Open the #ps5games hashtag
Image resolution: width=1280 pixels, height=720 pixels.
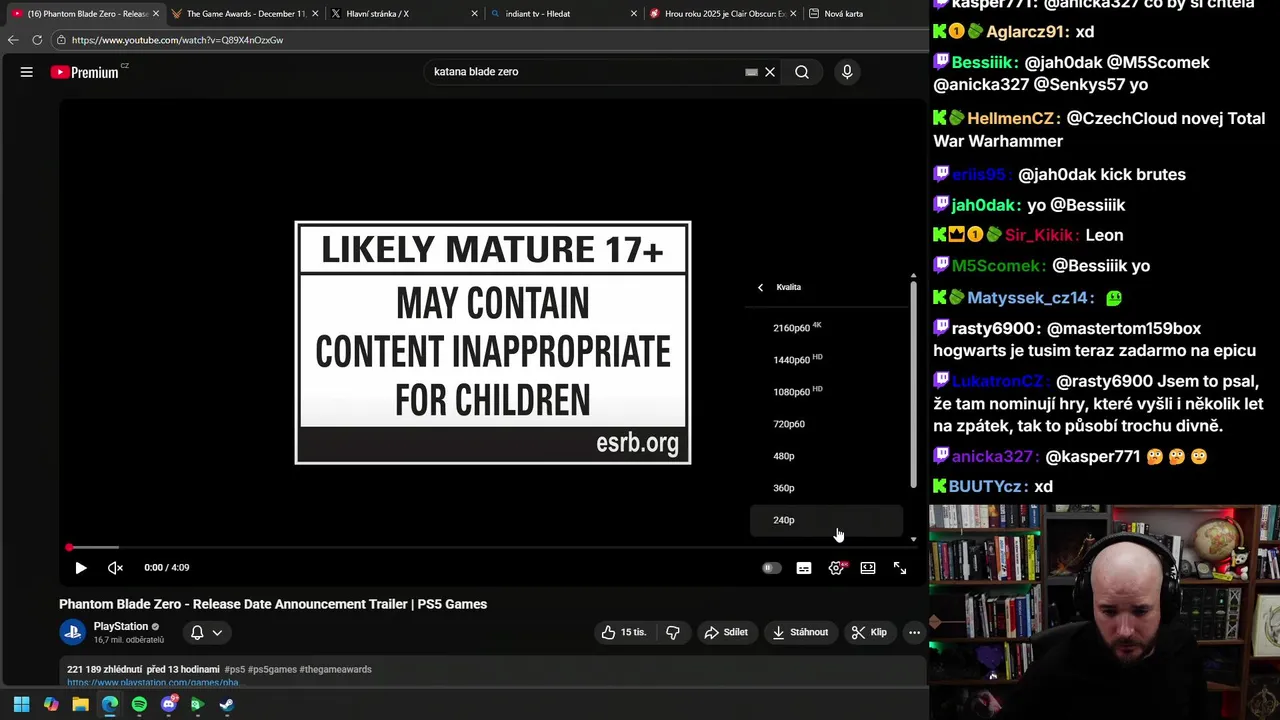coord(271,669)
